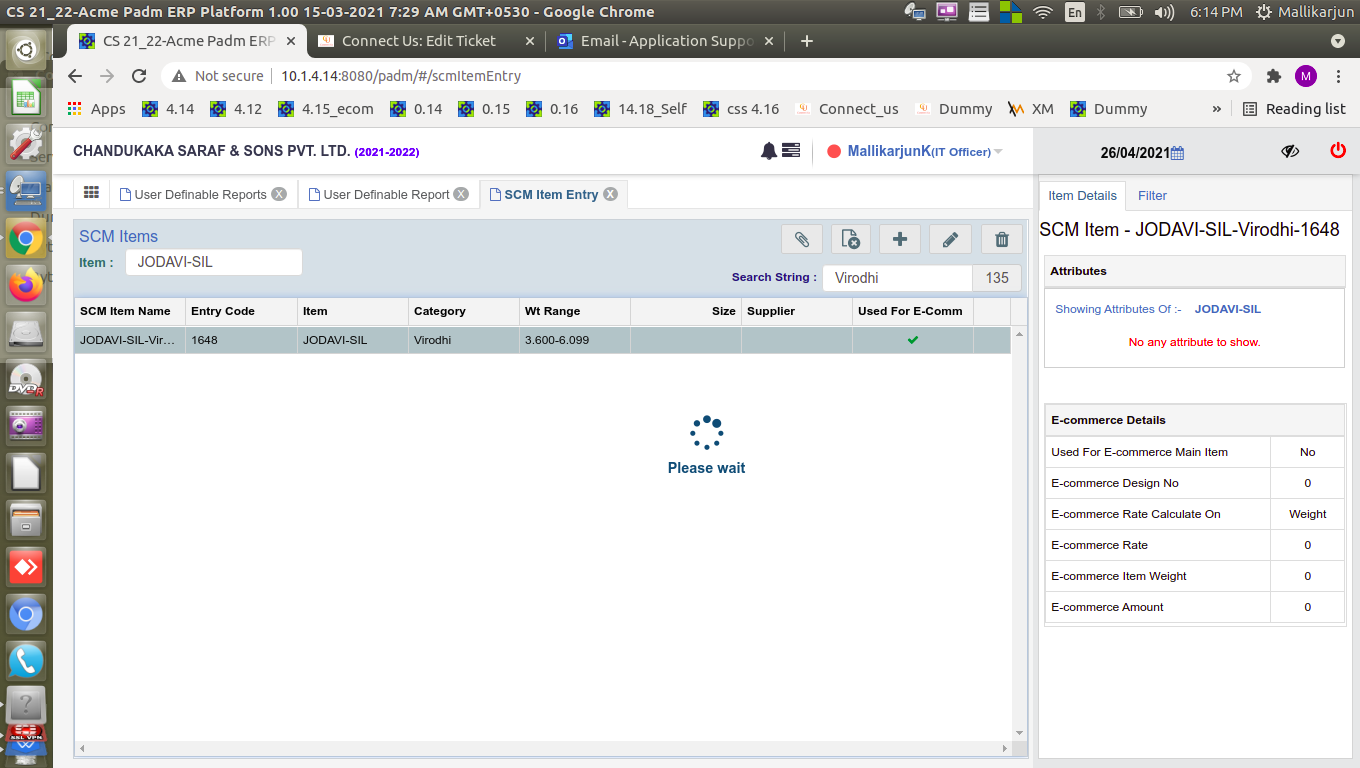This screenshot has height=768, width=1360.
Task: Open the notifications bell icon
Action: 768,151
